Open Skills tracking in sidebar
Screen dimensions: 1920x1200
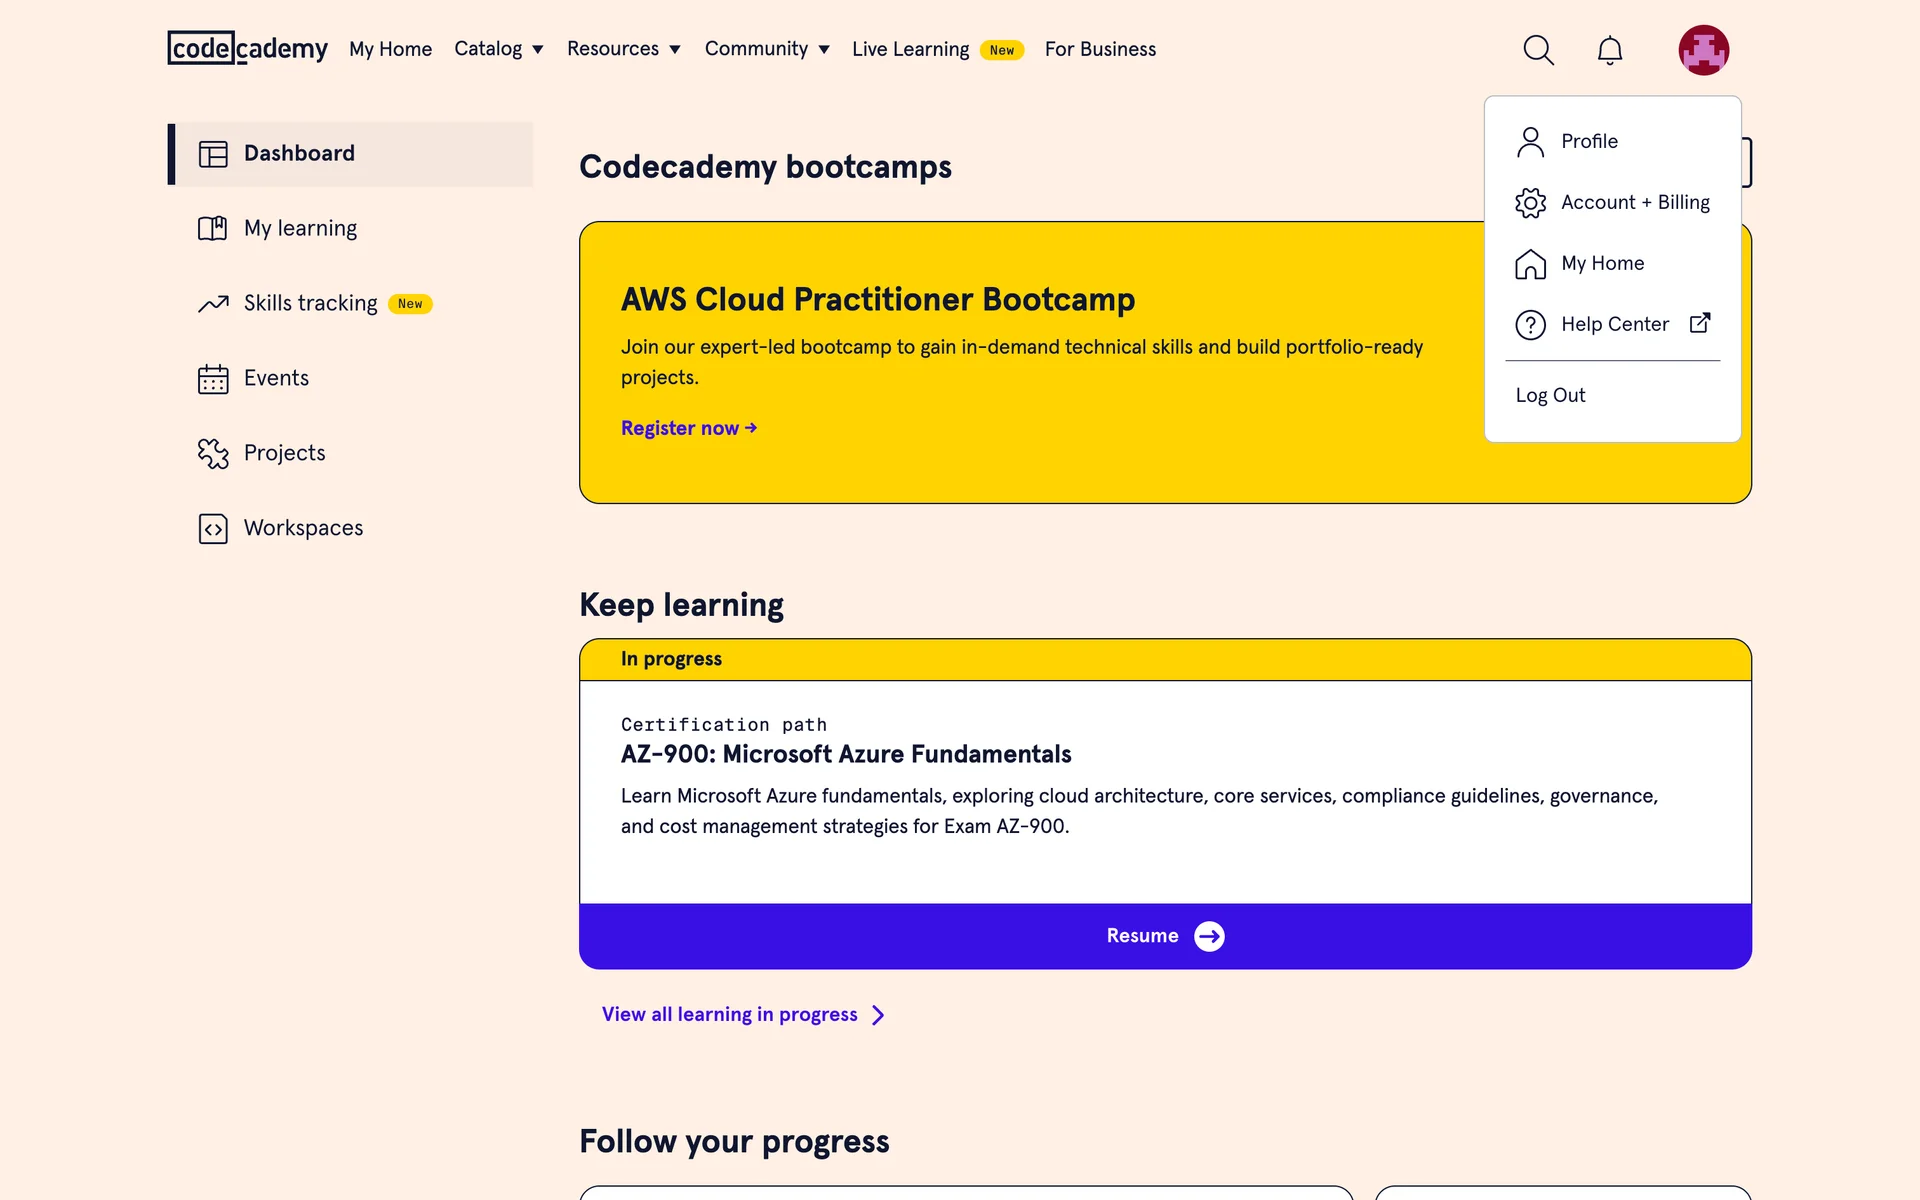coord(310,303)
